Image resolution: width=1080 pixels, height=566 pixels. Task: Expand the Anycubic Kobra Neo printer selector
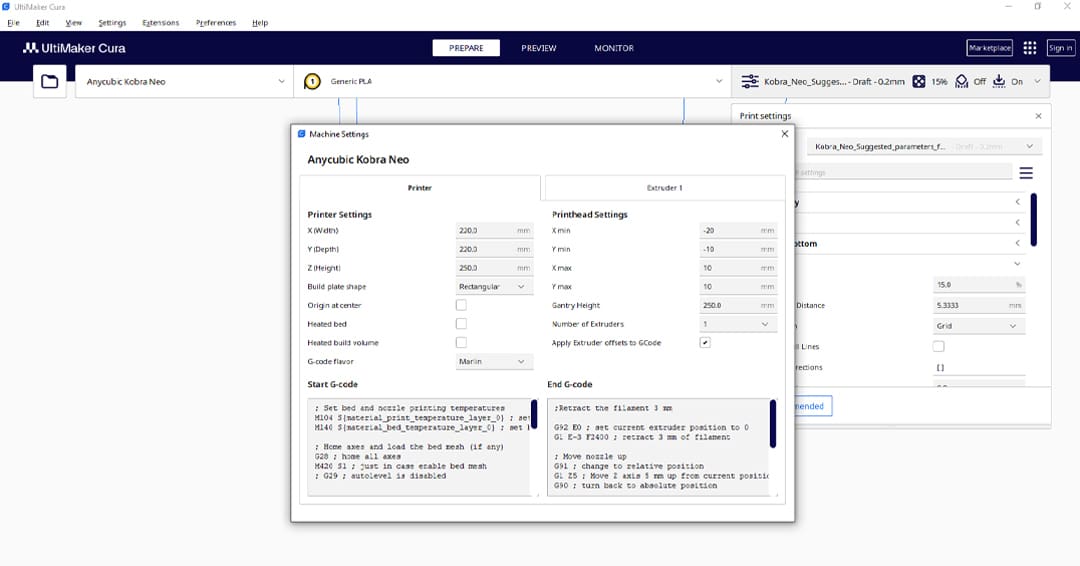(x=185, y=81)
